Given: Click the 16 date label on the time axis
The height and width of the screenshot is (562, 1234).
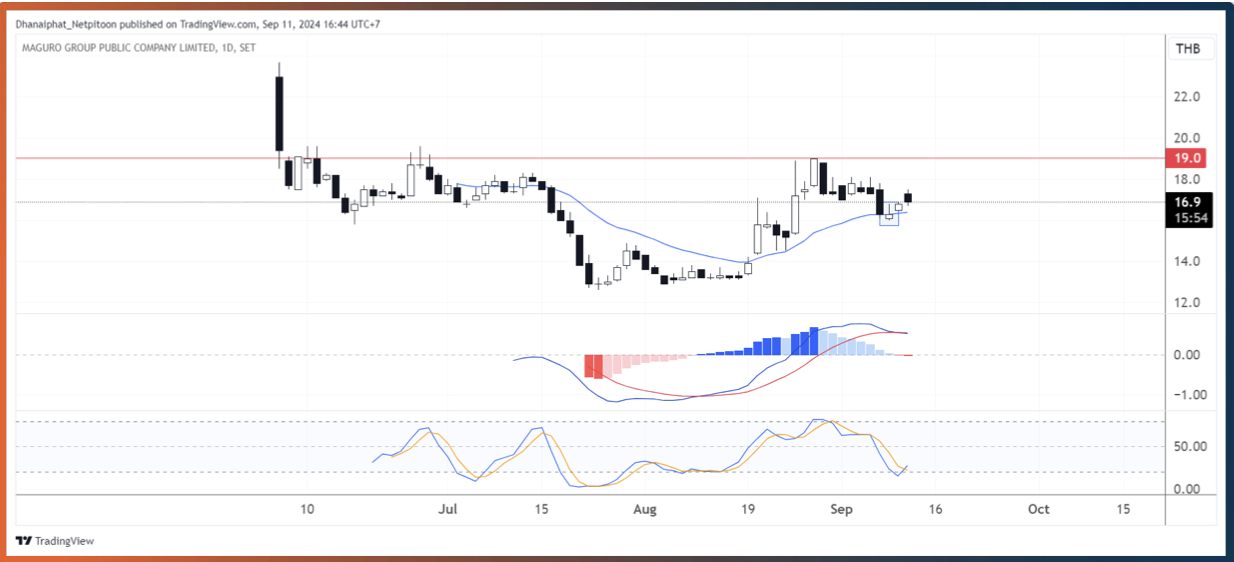Looking at the screenshot, I should pos(935,509).
